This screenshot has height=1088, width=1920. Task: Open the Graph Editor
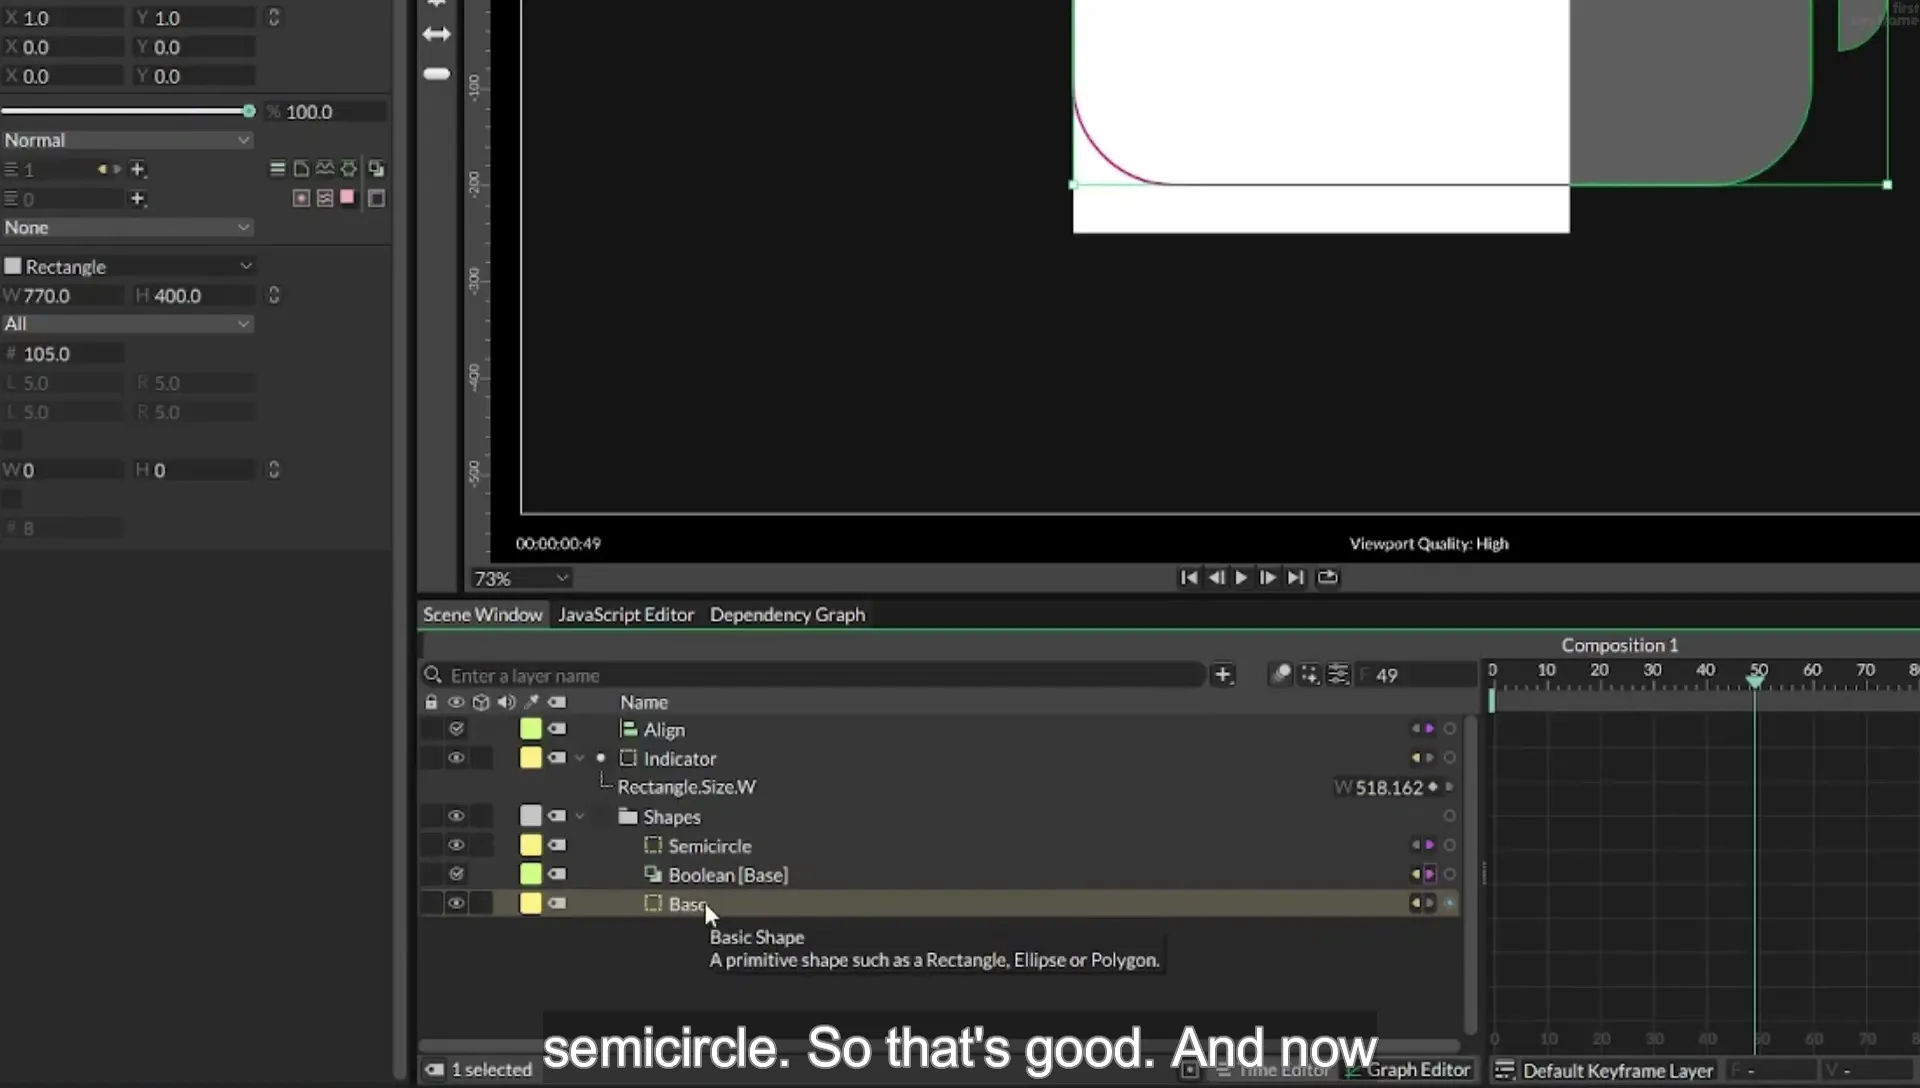(1409, 1070)
